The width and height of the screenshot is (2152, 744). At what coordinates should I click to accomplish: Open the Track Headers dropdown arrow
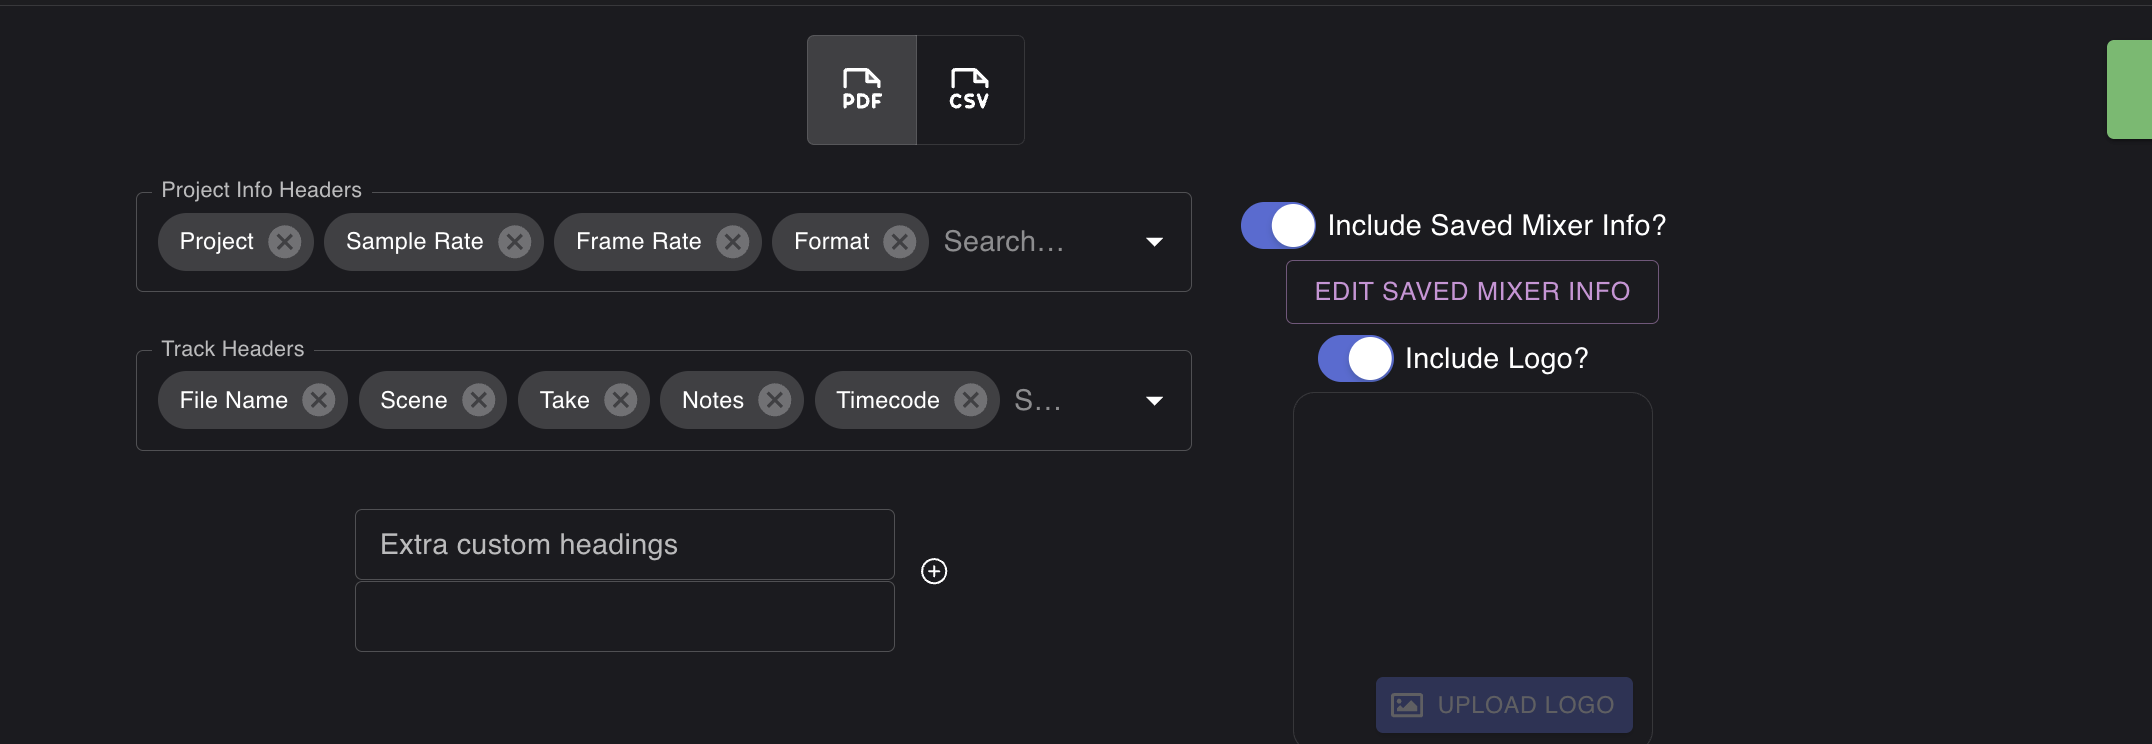[1154, 401]
